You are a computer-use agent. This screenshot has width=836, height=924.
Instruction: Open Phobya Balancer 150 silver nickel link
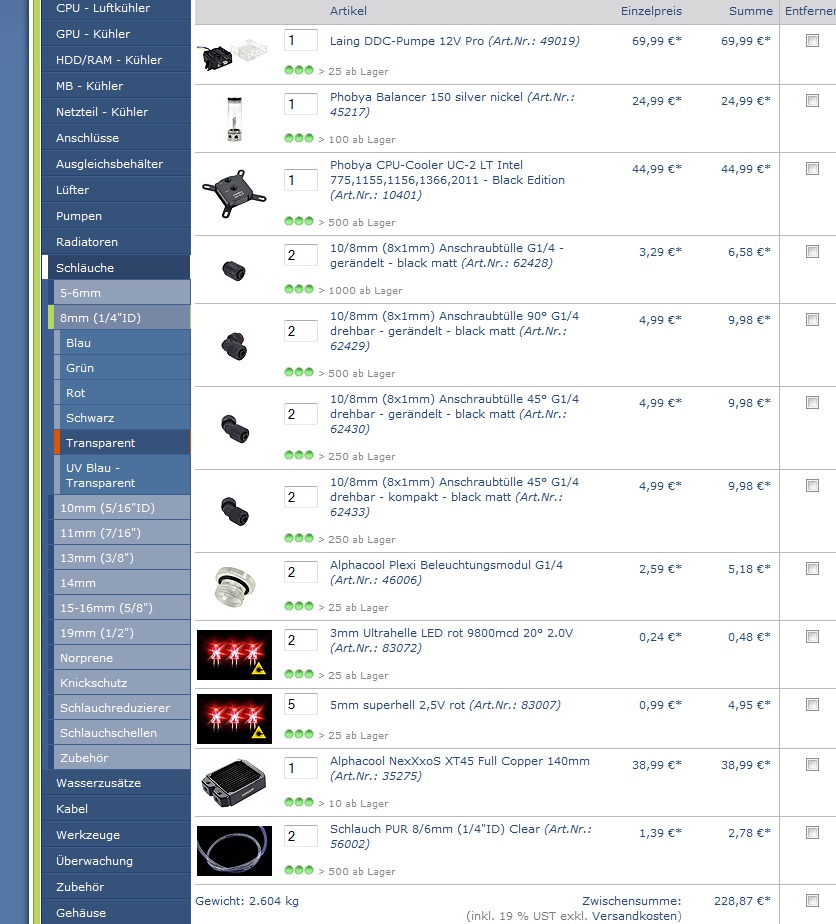click(x=452, y=104)
